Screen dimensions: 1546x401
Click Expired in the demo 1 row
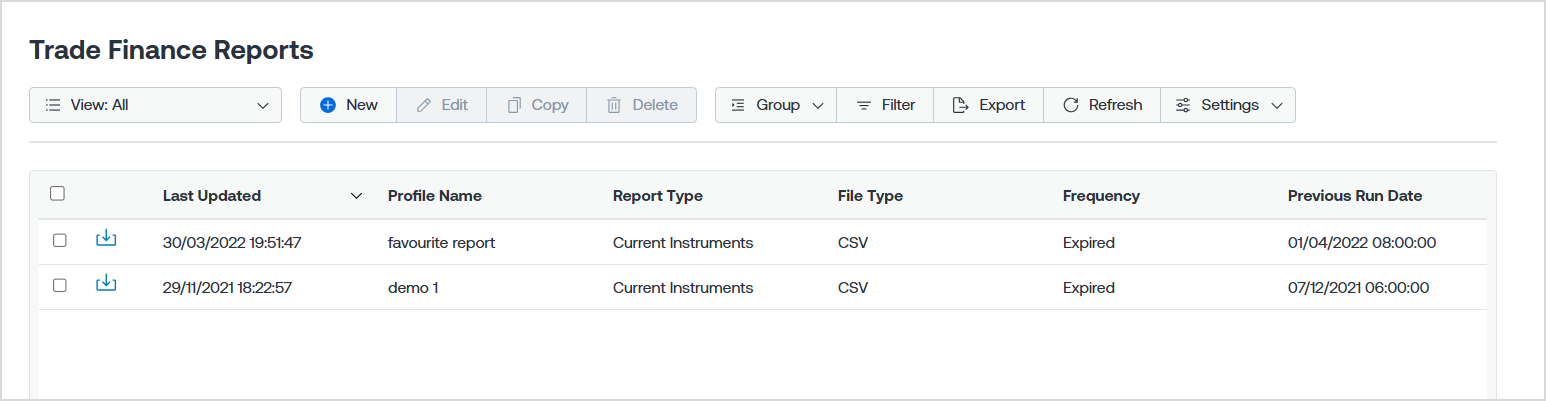click(1089, 288)
